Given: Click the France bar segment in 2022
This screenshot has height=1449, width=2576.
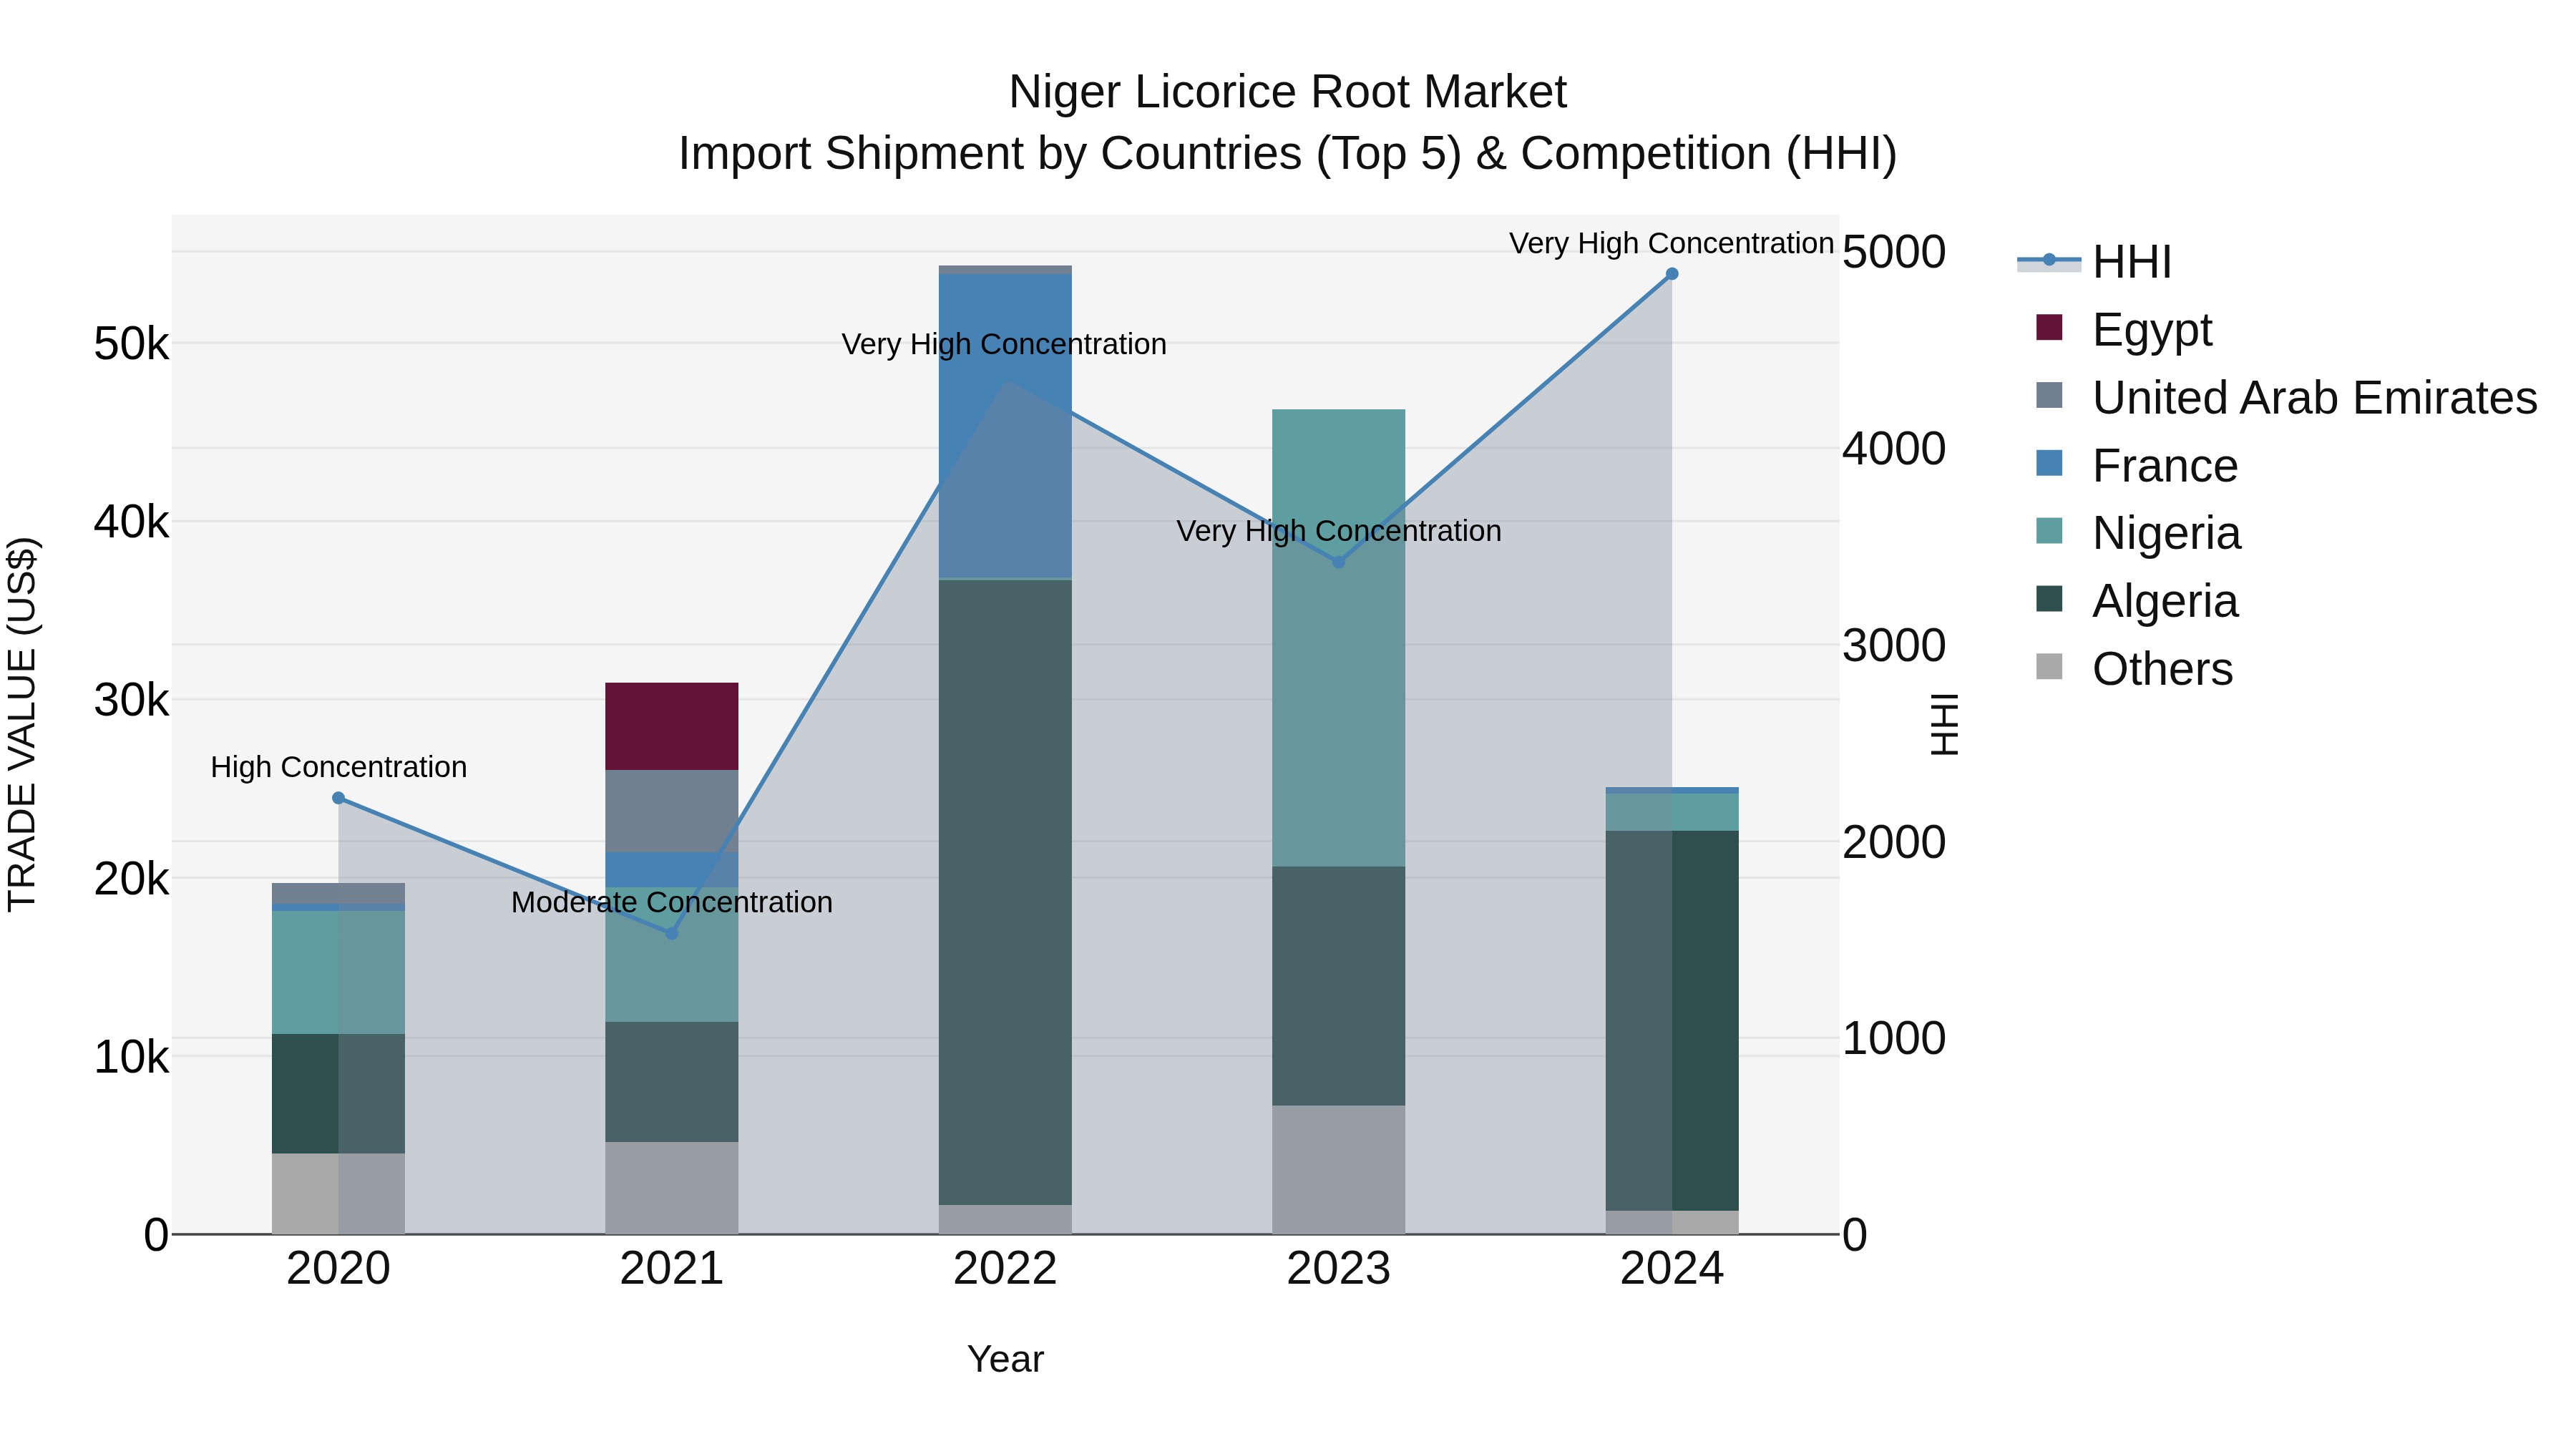Looking at the screenshot, I should [x=1005, y=426].
